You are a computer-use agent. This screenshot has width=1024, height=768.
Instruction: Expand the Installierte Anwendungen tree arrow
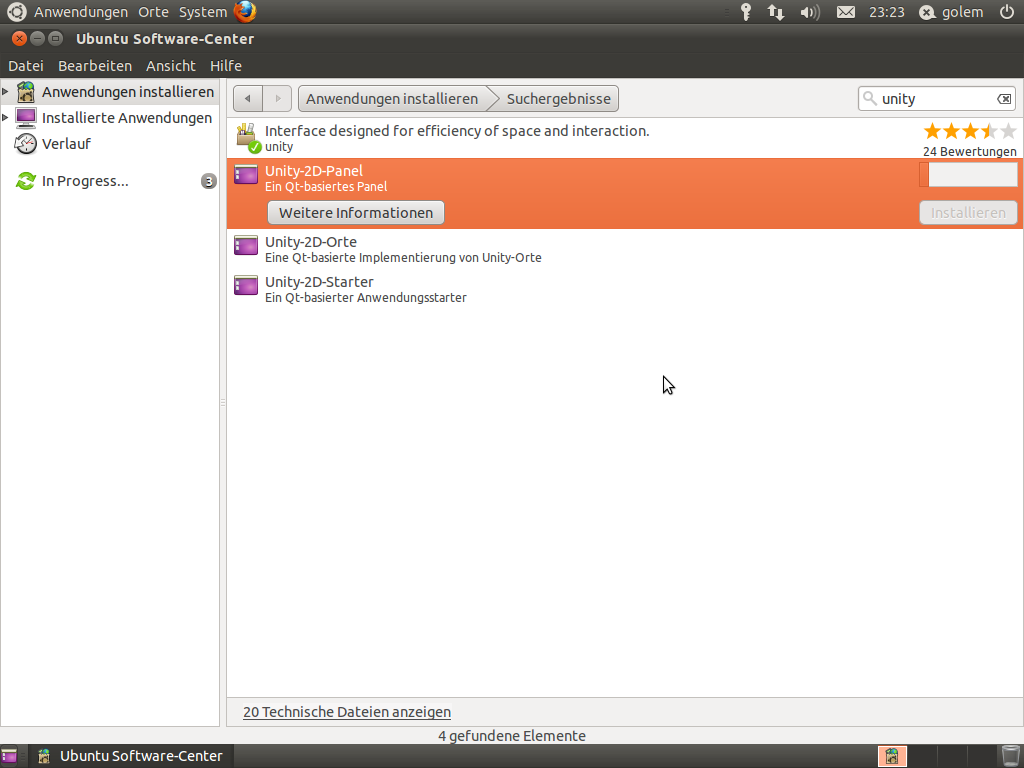point(6,118)
